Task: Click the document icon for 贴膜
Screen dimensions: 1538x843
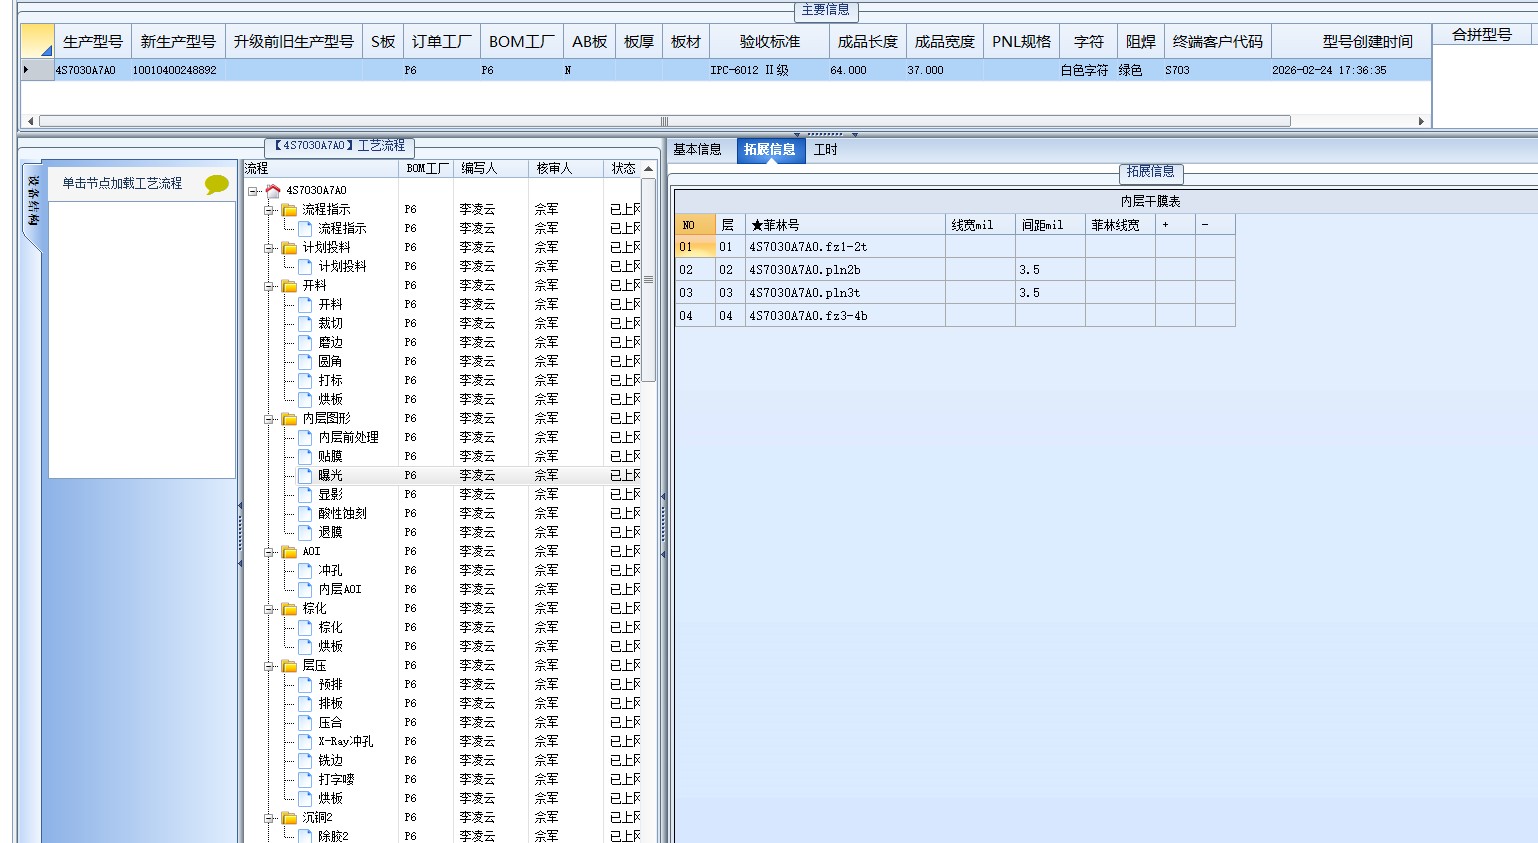Action: click(305, 457)
